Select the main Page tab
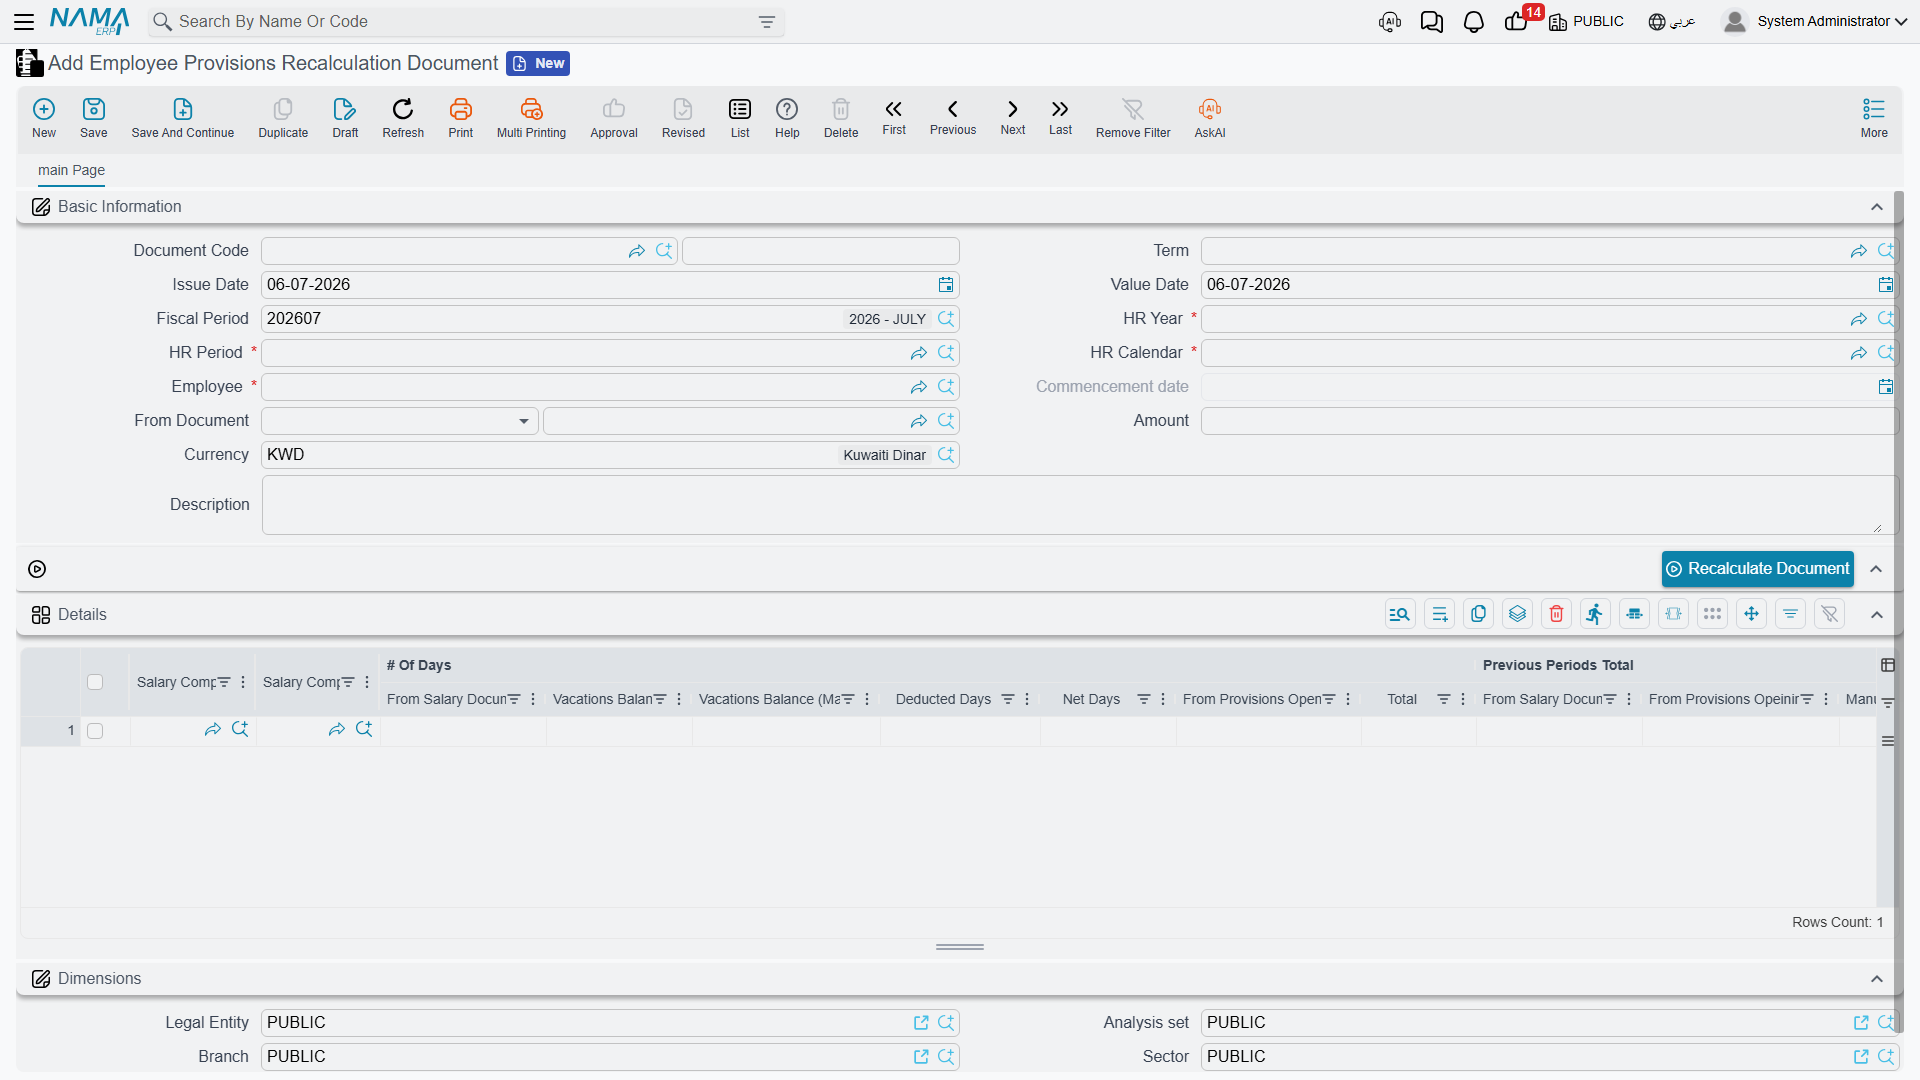1920x1080 pixels. point(71,170)
